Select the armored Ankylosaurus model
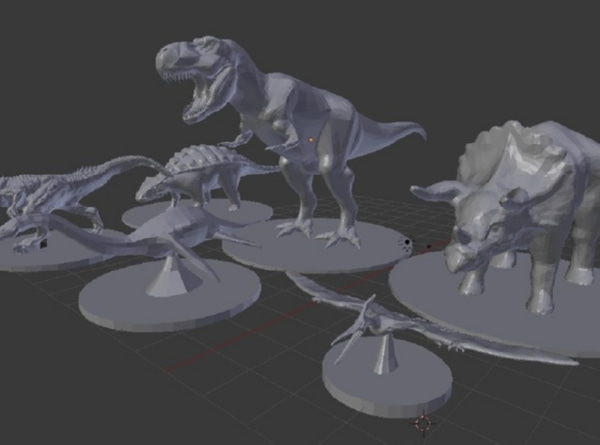Image resolution: width=600 pixels, height=445 pixels. 207,176
